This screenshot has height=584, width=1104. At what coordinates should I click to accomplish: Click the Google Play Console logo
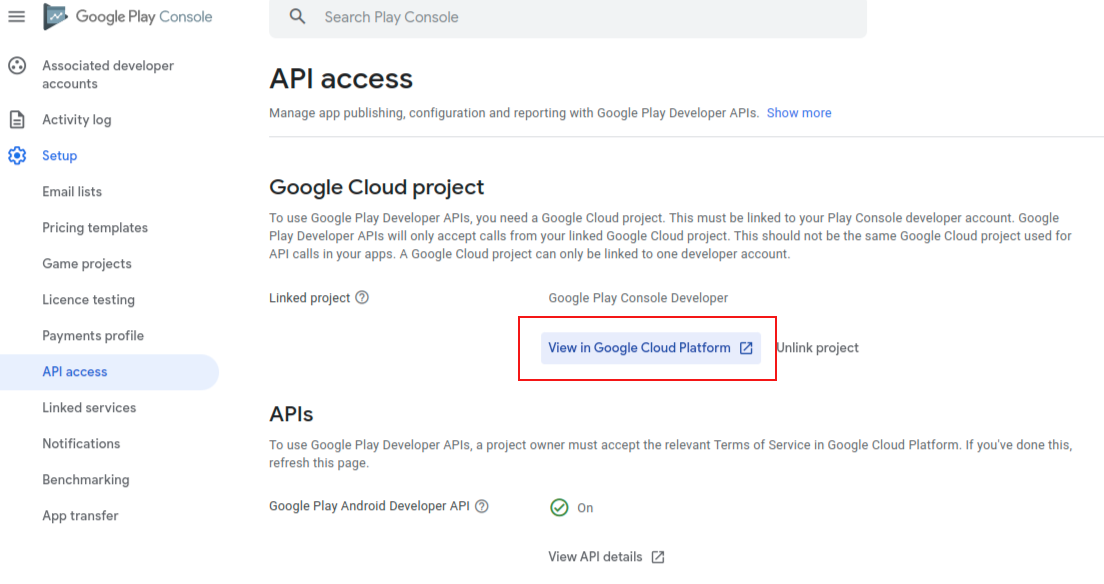click(x=127, y=16)
